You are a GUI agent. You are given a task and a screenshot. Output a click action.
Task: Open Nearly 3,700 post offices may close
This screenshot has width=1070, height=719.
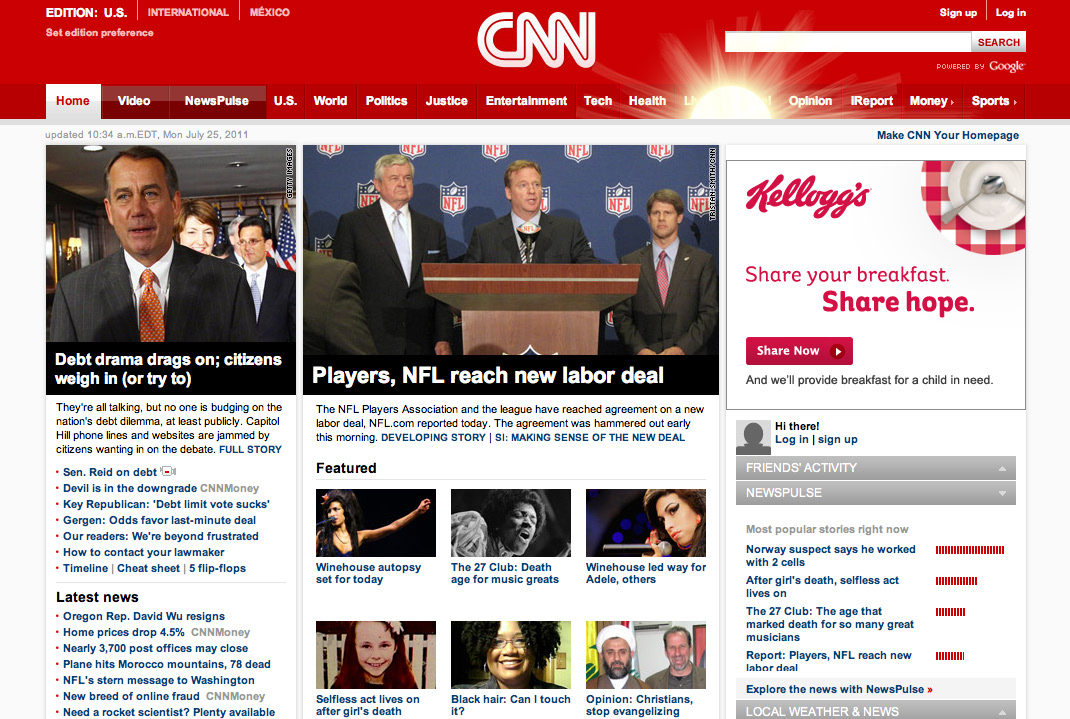156,648
